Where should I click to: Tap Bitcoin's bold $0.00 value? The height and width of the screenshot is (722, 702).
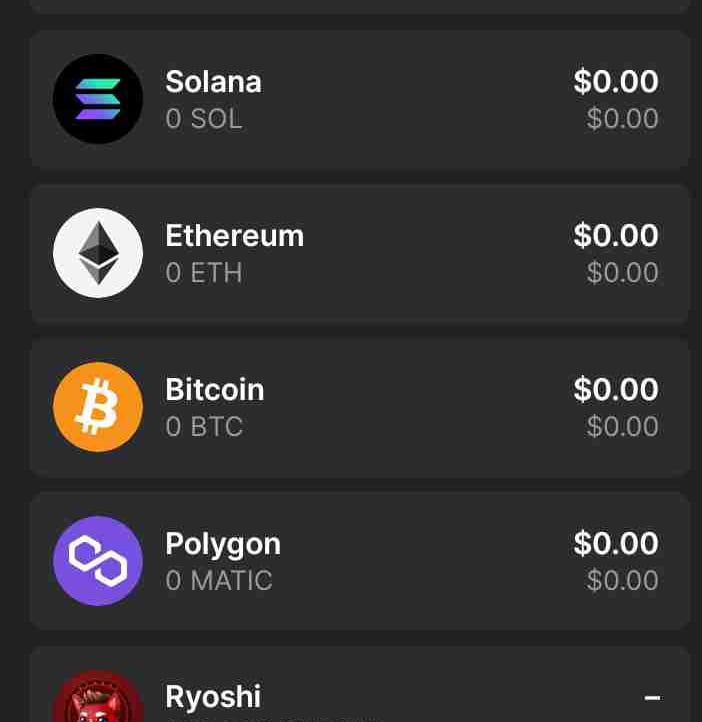pyautogui.click(x=616, y=389)
